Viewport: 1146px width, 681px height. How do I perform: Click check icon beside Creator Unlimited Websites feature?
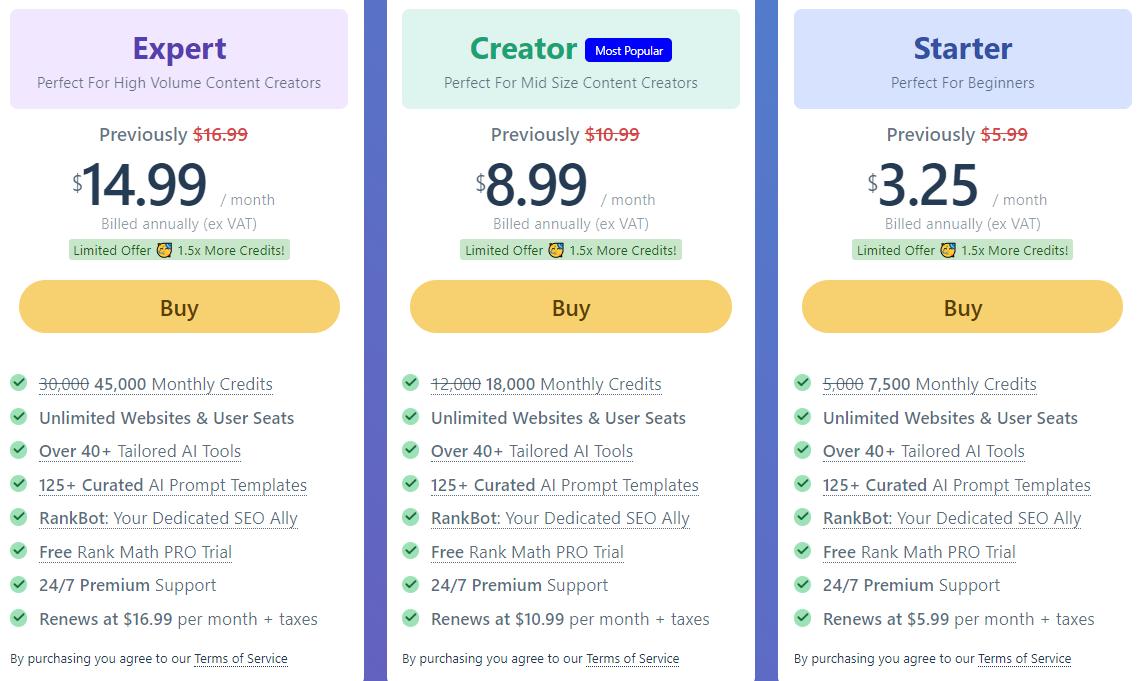pos(411,417)
